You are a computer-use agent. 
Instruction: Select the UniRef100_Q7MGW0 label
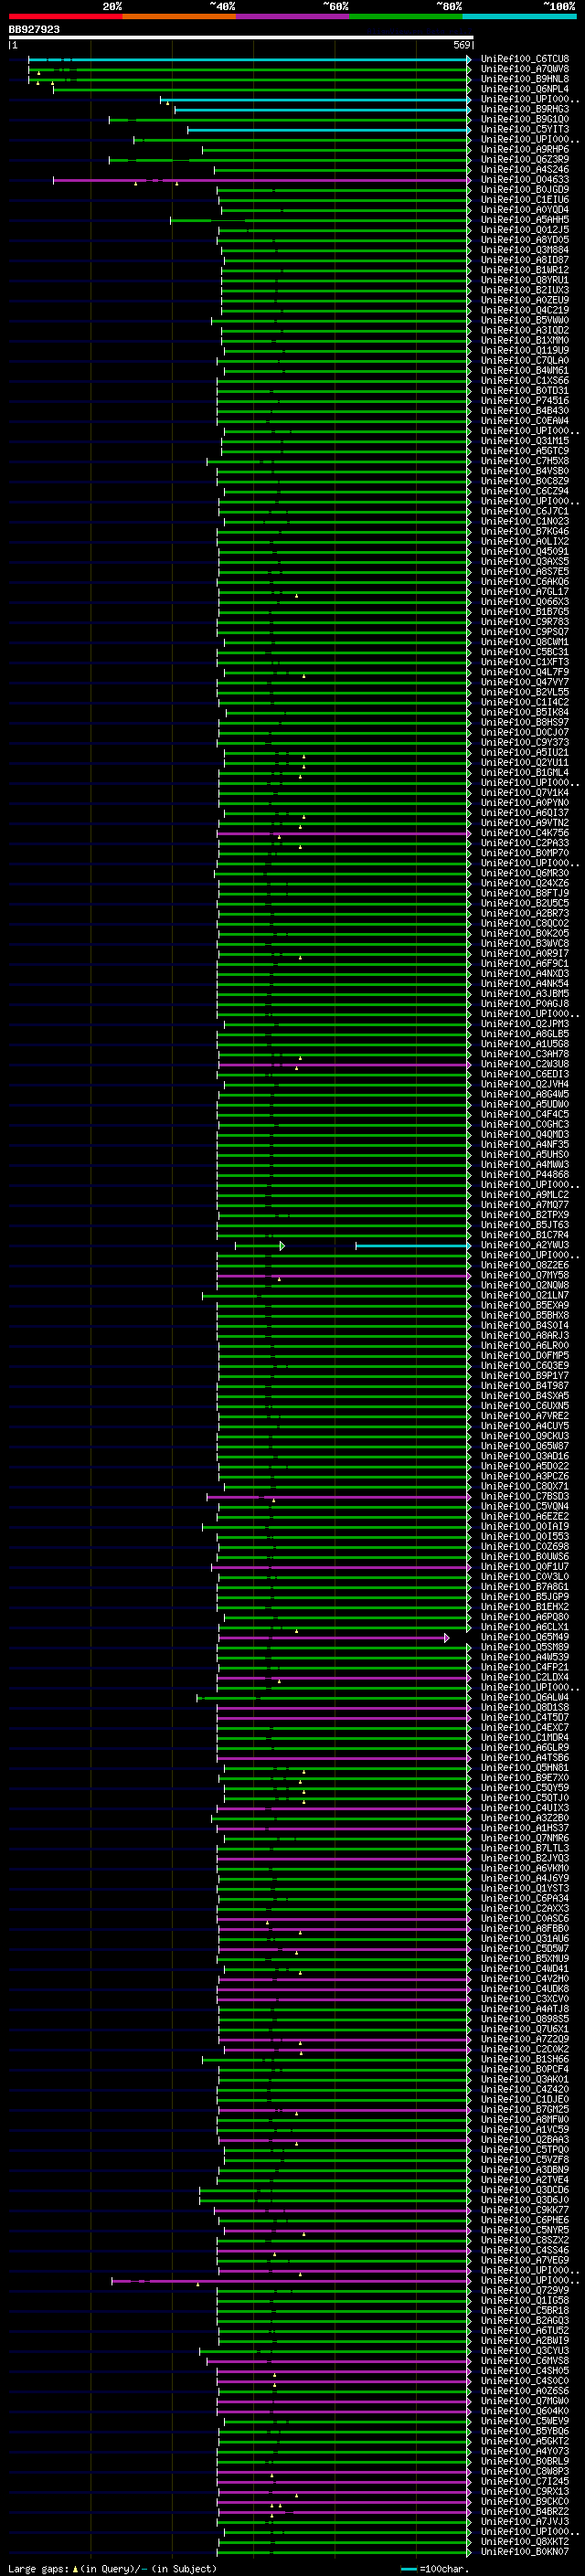click(525, 2401)
